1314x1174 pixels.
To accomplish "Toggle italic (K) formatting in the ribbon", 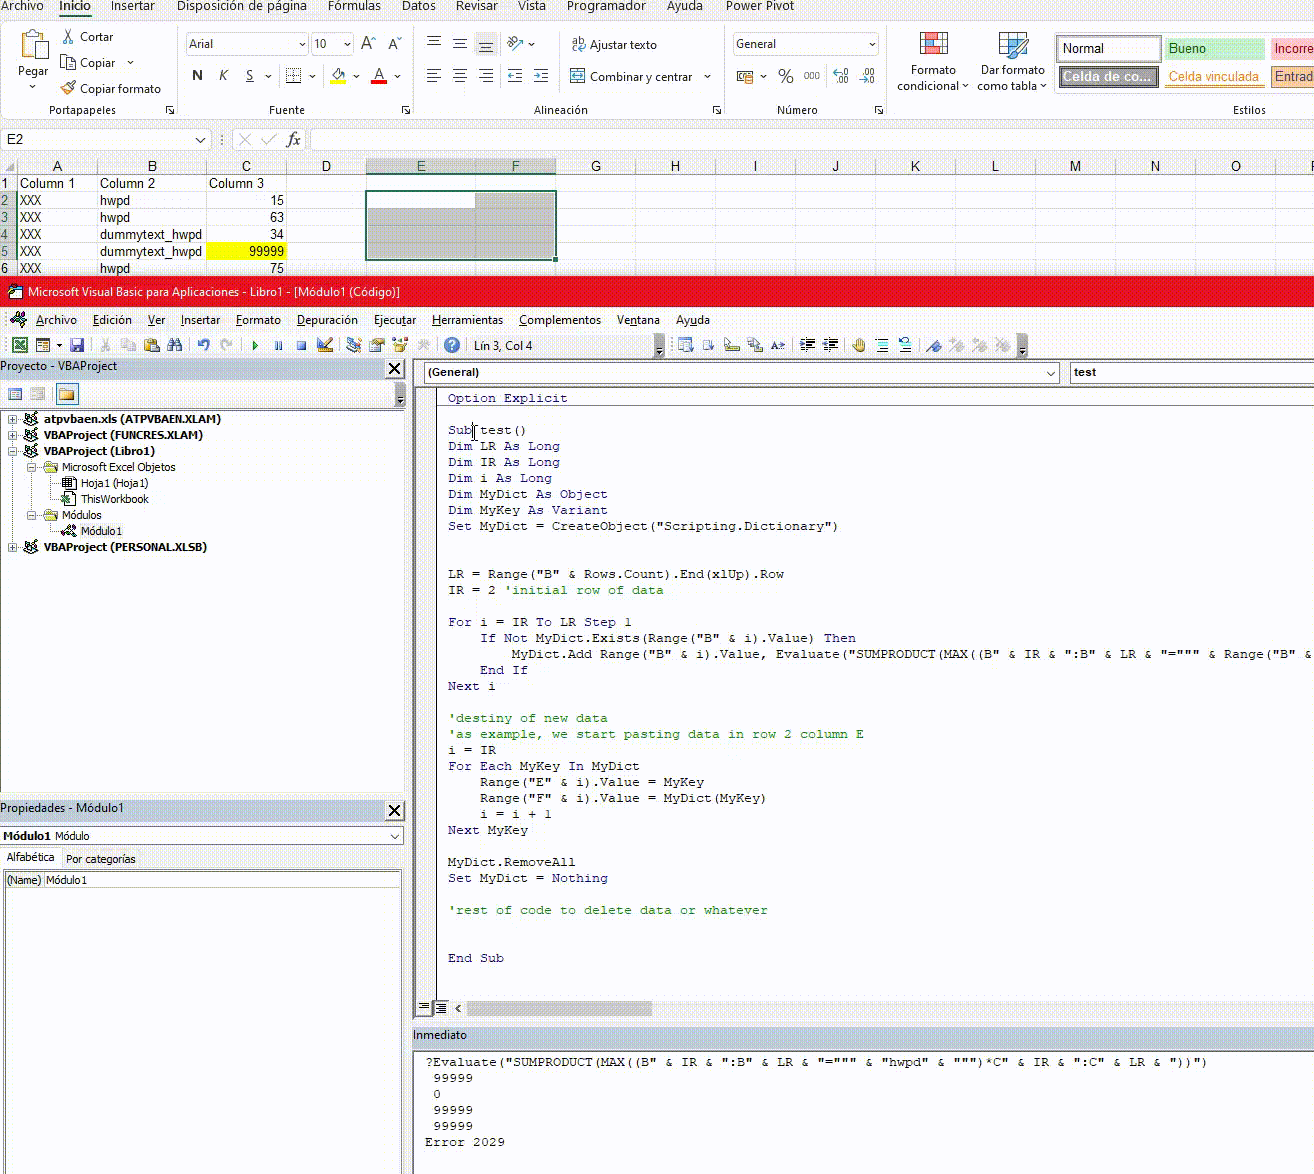I will pyautogui.click(x=223, y=76).
